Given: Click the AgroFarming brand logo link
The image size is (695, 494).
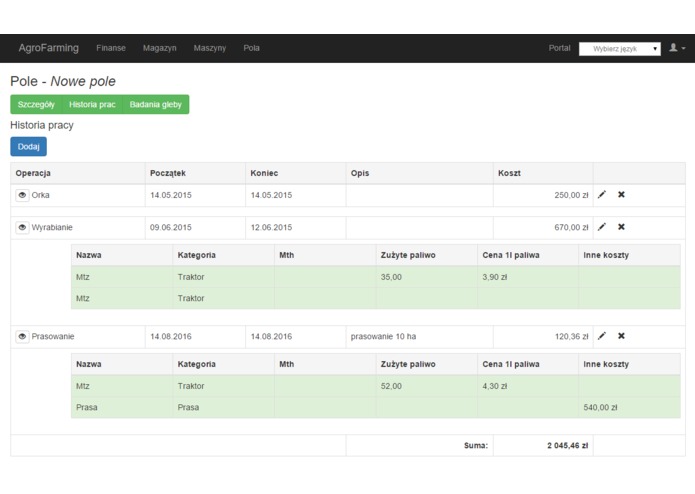Looking at the screenshot, I should (49, 48).
